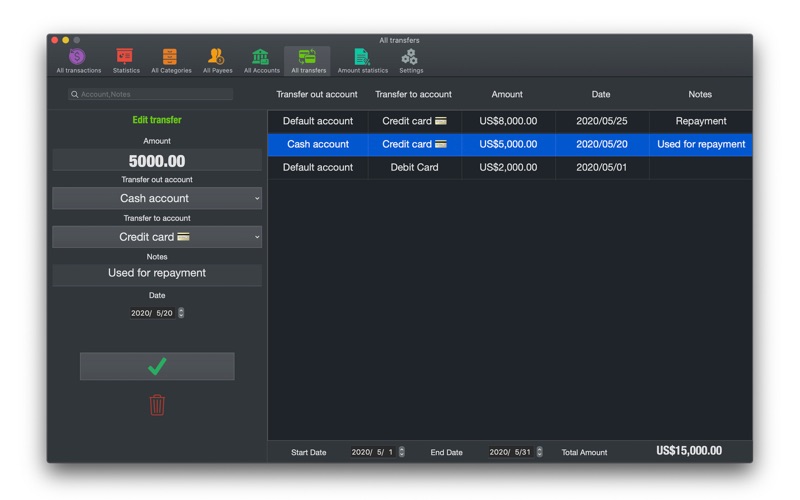This screenshot has height=500, width=800.
Task: Click the 2020/05/25 date cell
Action: point(602,121)
